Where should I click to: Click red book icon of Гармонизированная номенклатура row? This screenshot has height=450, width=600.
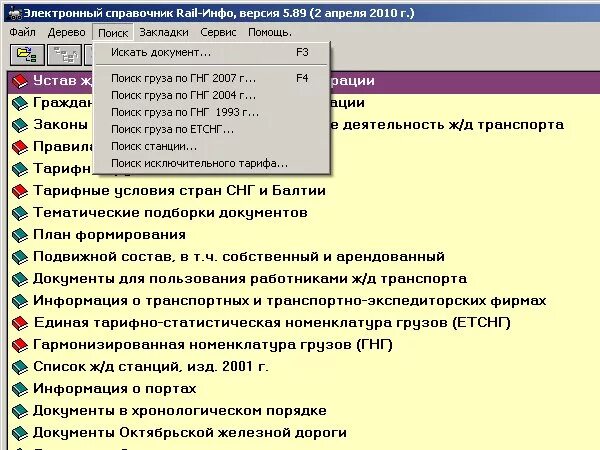click(x=20, y=345)
